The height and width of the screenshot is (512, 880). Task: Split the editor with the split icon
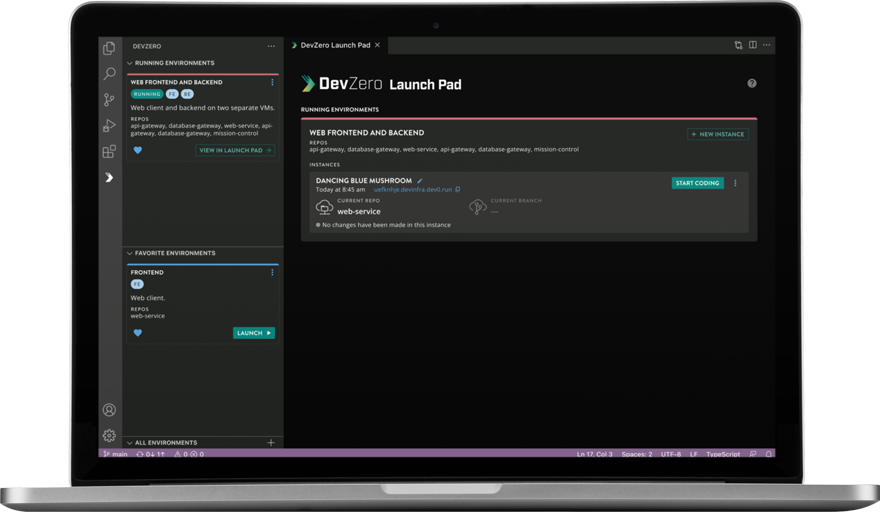click(x=753, y=45)
